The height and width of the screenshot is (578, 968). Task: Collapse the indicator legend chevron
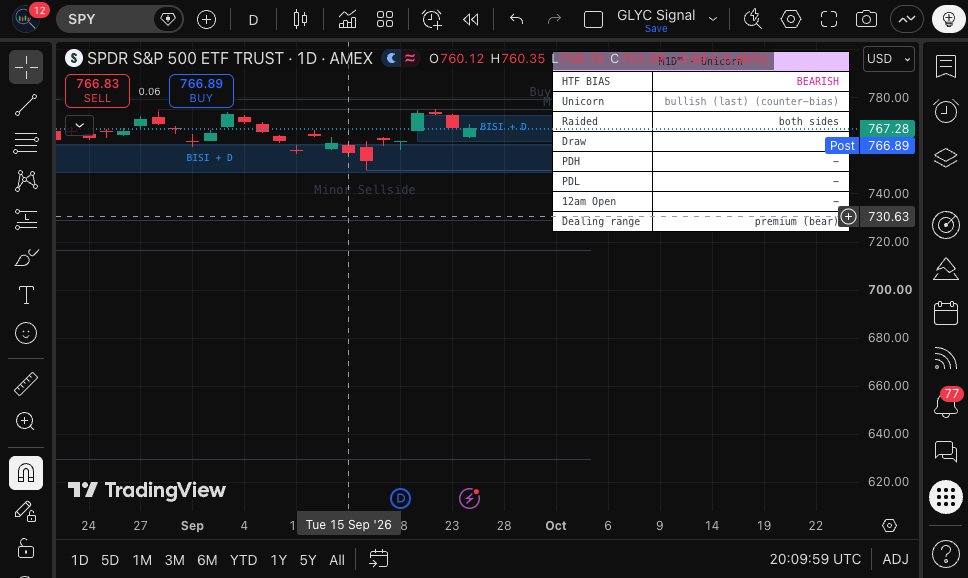pyautogui.click(x=80, y=125)
